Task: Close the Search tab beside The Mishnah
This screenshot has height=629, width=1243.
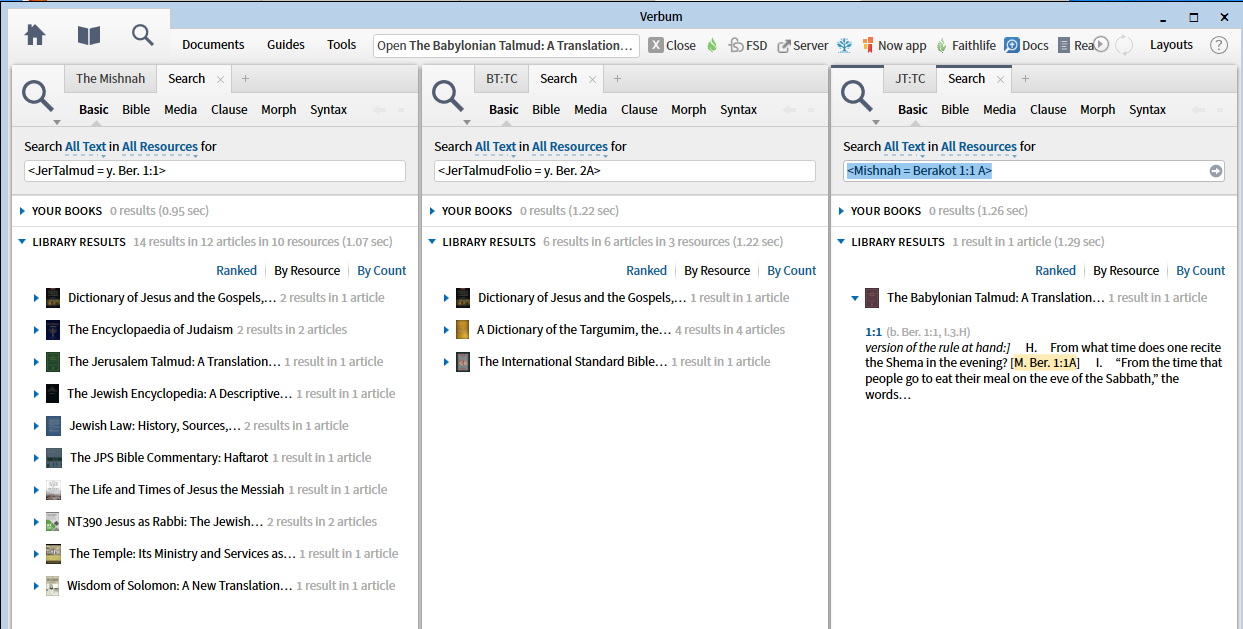Action: coord(221,79)
